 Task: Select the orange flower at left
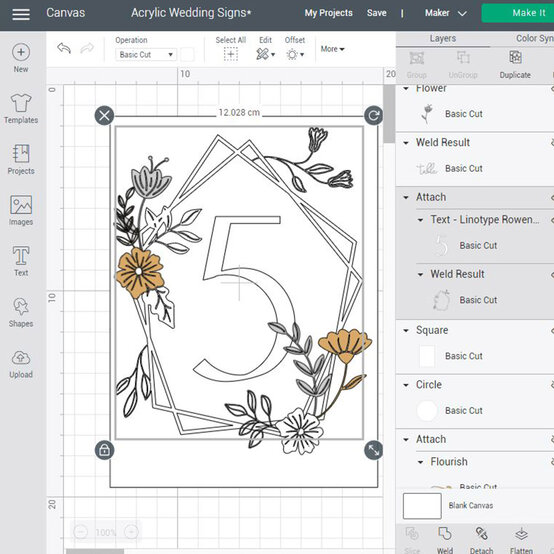coord(140,272)
